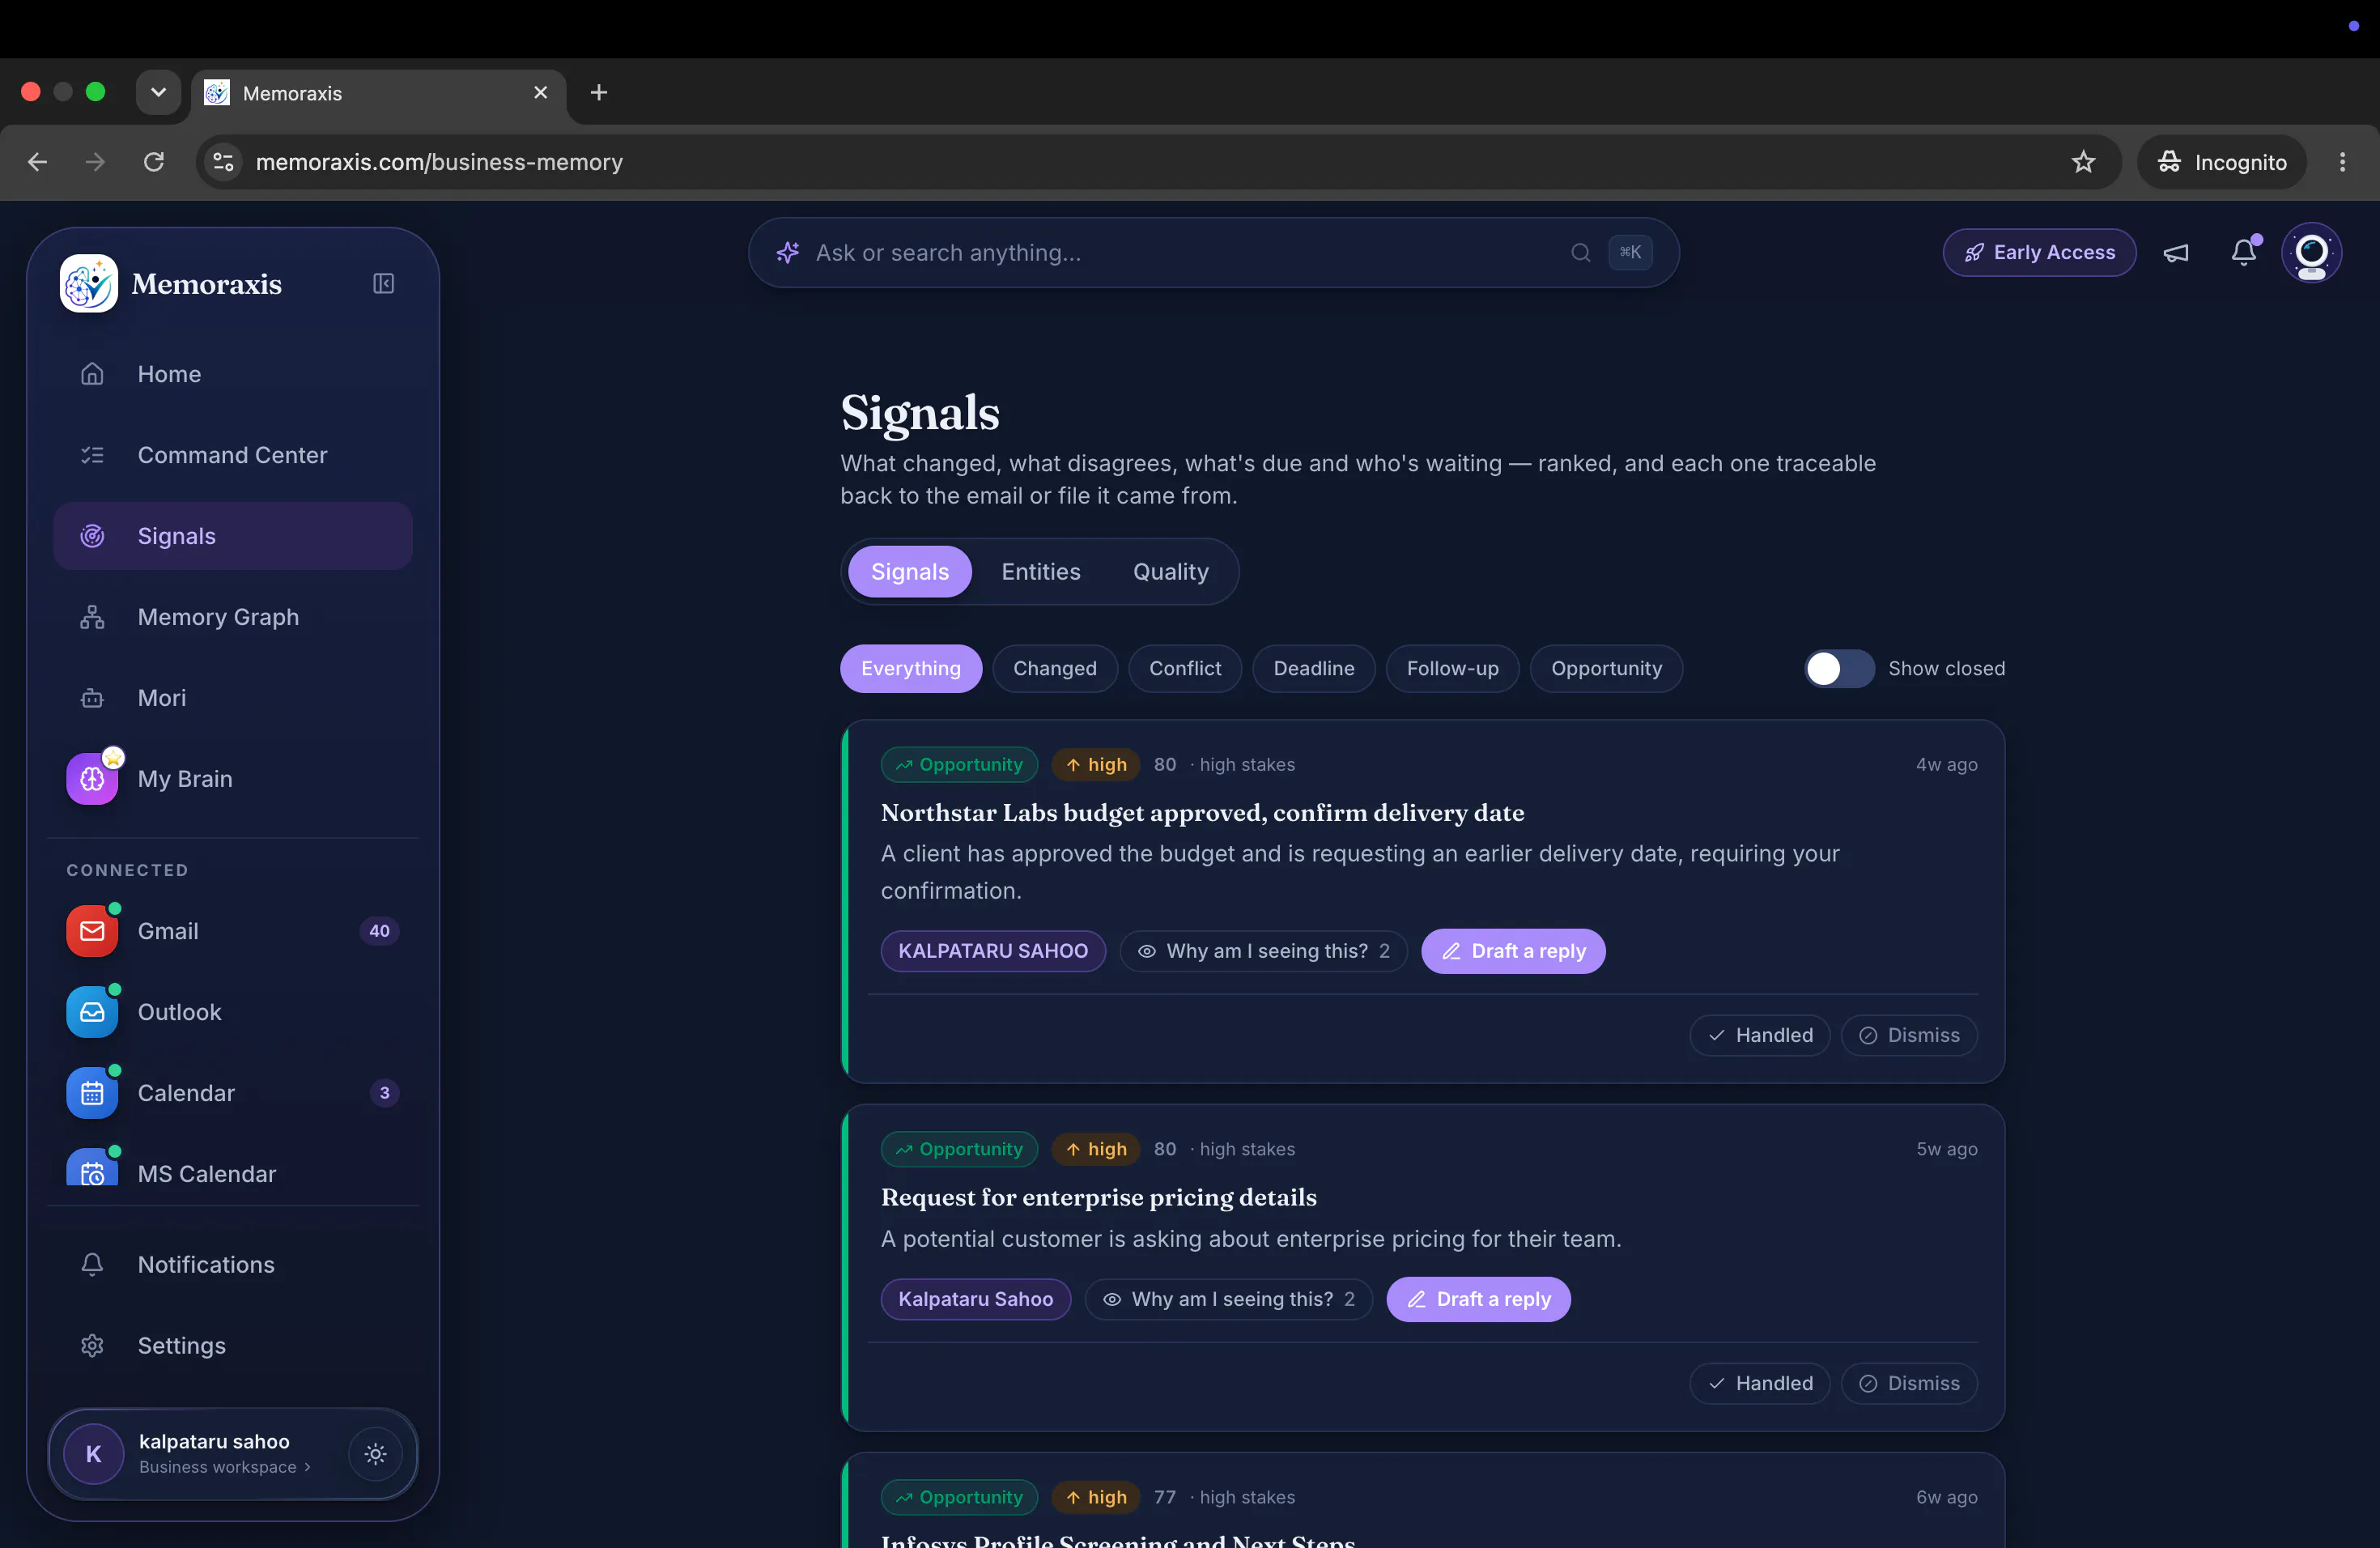Mark enterprise pricing signal as Handled

pos(1759,1383)
